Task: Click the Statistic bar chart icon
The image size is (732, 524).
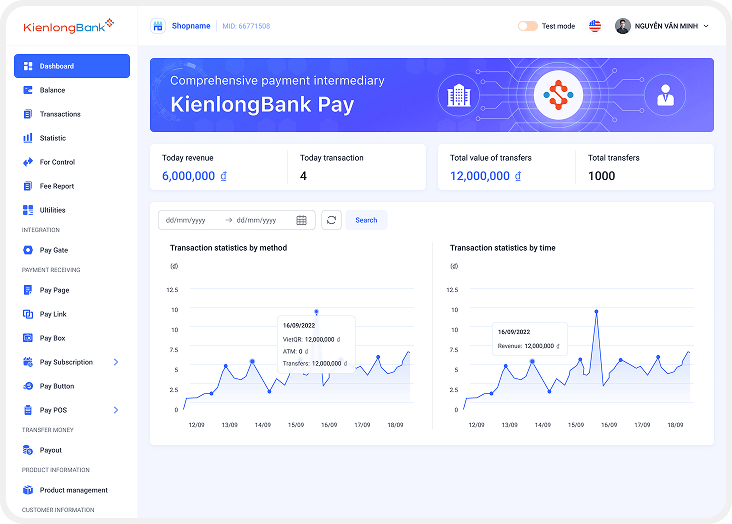Action: pos(28,138)
